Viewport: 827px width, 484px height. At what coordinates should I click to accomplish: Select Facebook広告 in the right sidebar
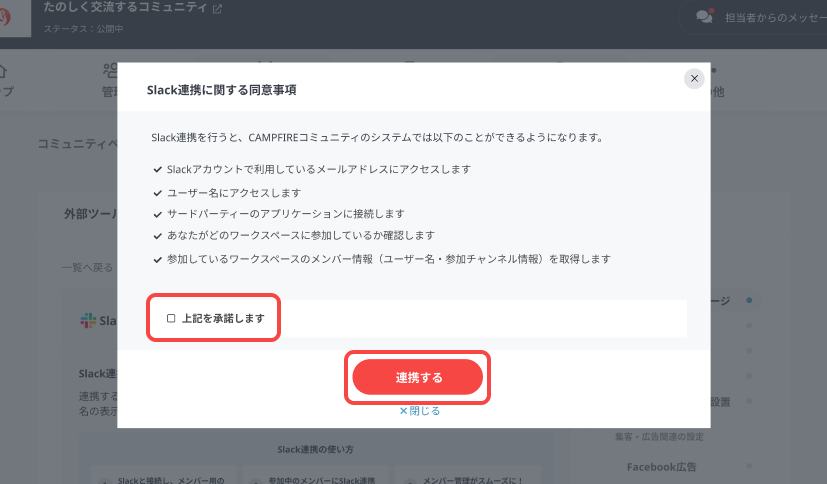point(661,466)
